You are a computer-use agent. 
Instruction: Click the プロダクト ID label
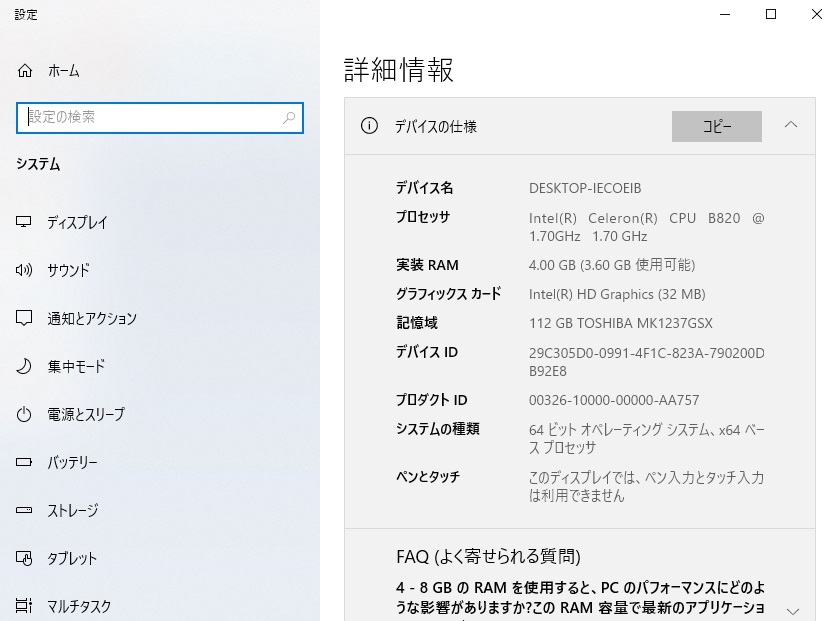431,399
